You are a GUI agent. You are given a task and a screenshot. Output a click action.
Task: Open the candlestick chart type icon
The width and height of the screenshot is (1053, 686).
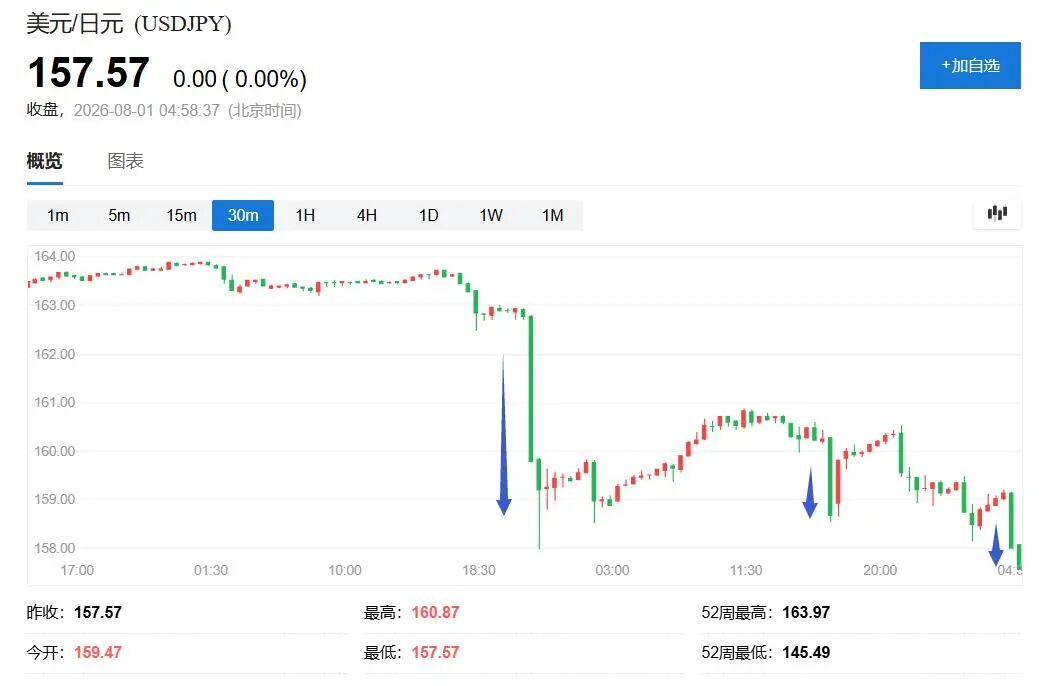[x=997, y=214]
